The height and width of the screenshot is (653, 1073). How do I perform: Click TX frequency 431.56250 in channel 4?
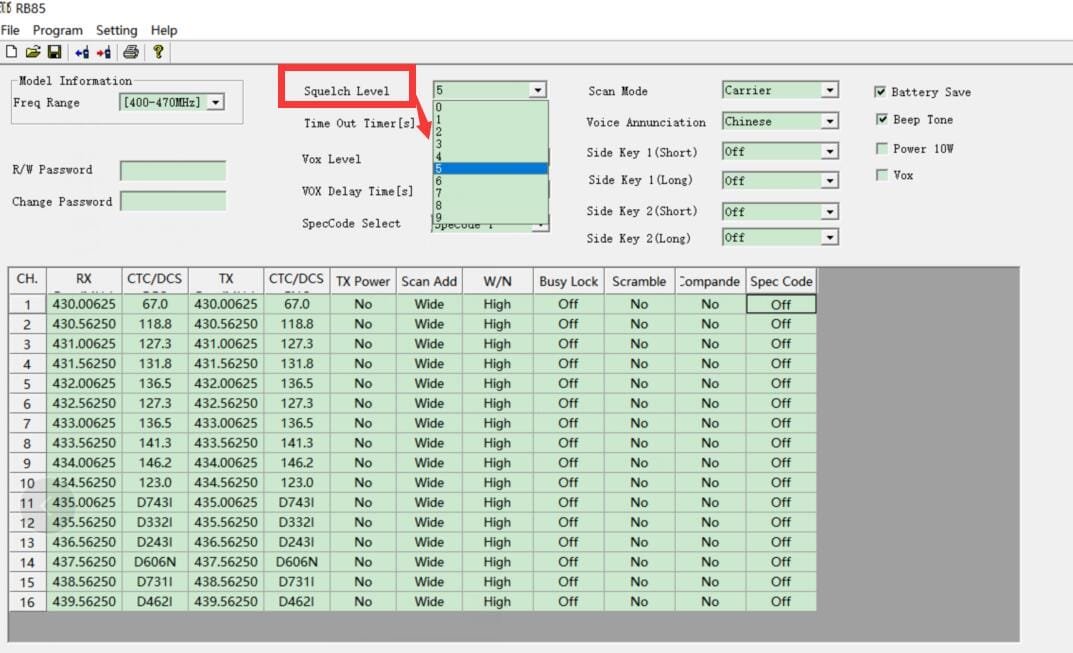[x=226, y=363]
